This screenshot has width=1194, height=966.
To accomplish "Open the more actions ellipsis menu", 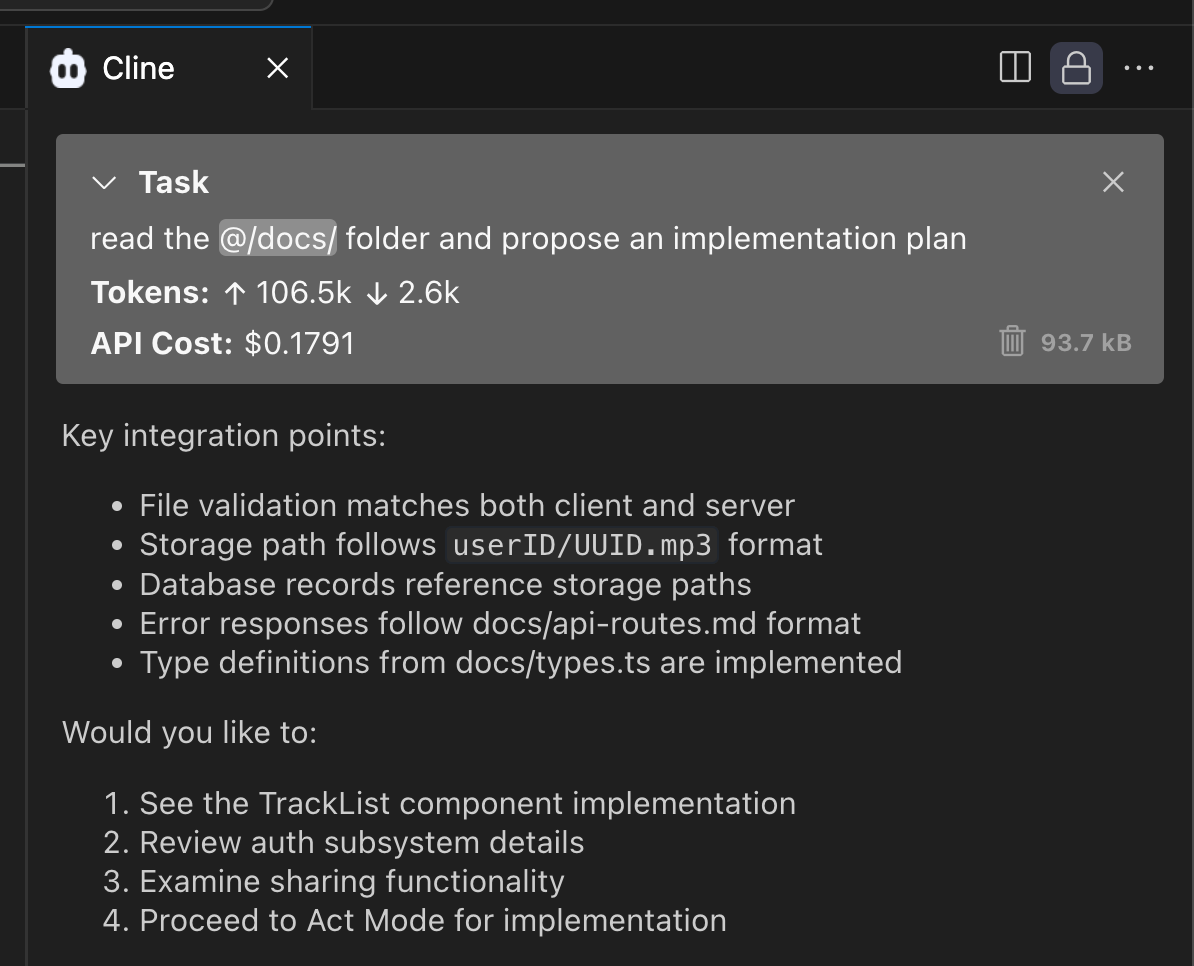I will pyautogui.click(x=1138, y=68).
